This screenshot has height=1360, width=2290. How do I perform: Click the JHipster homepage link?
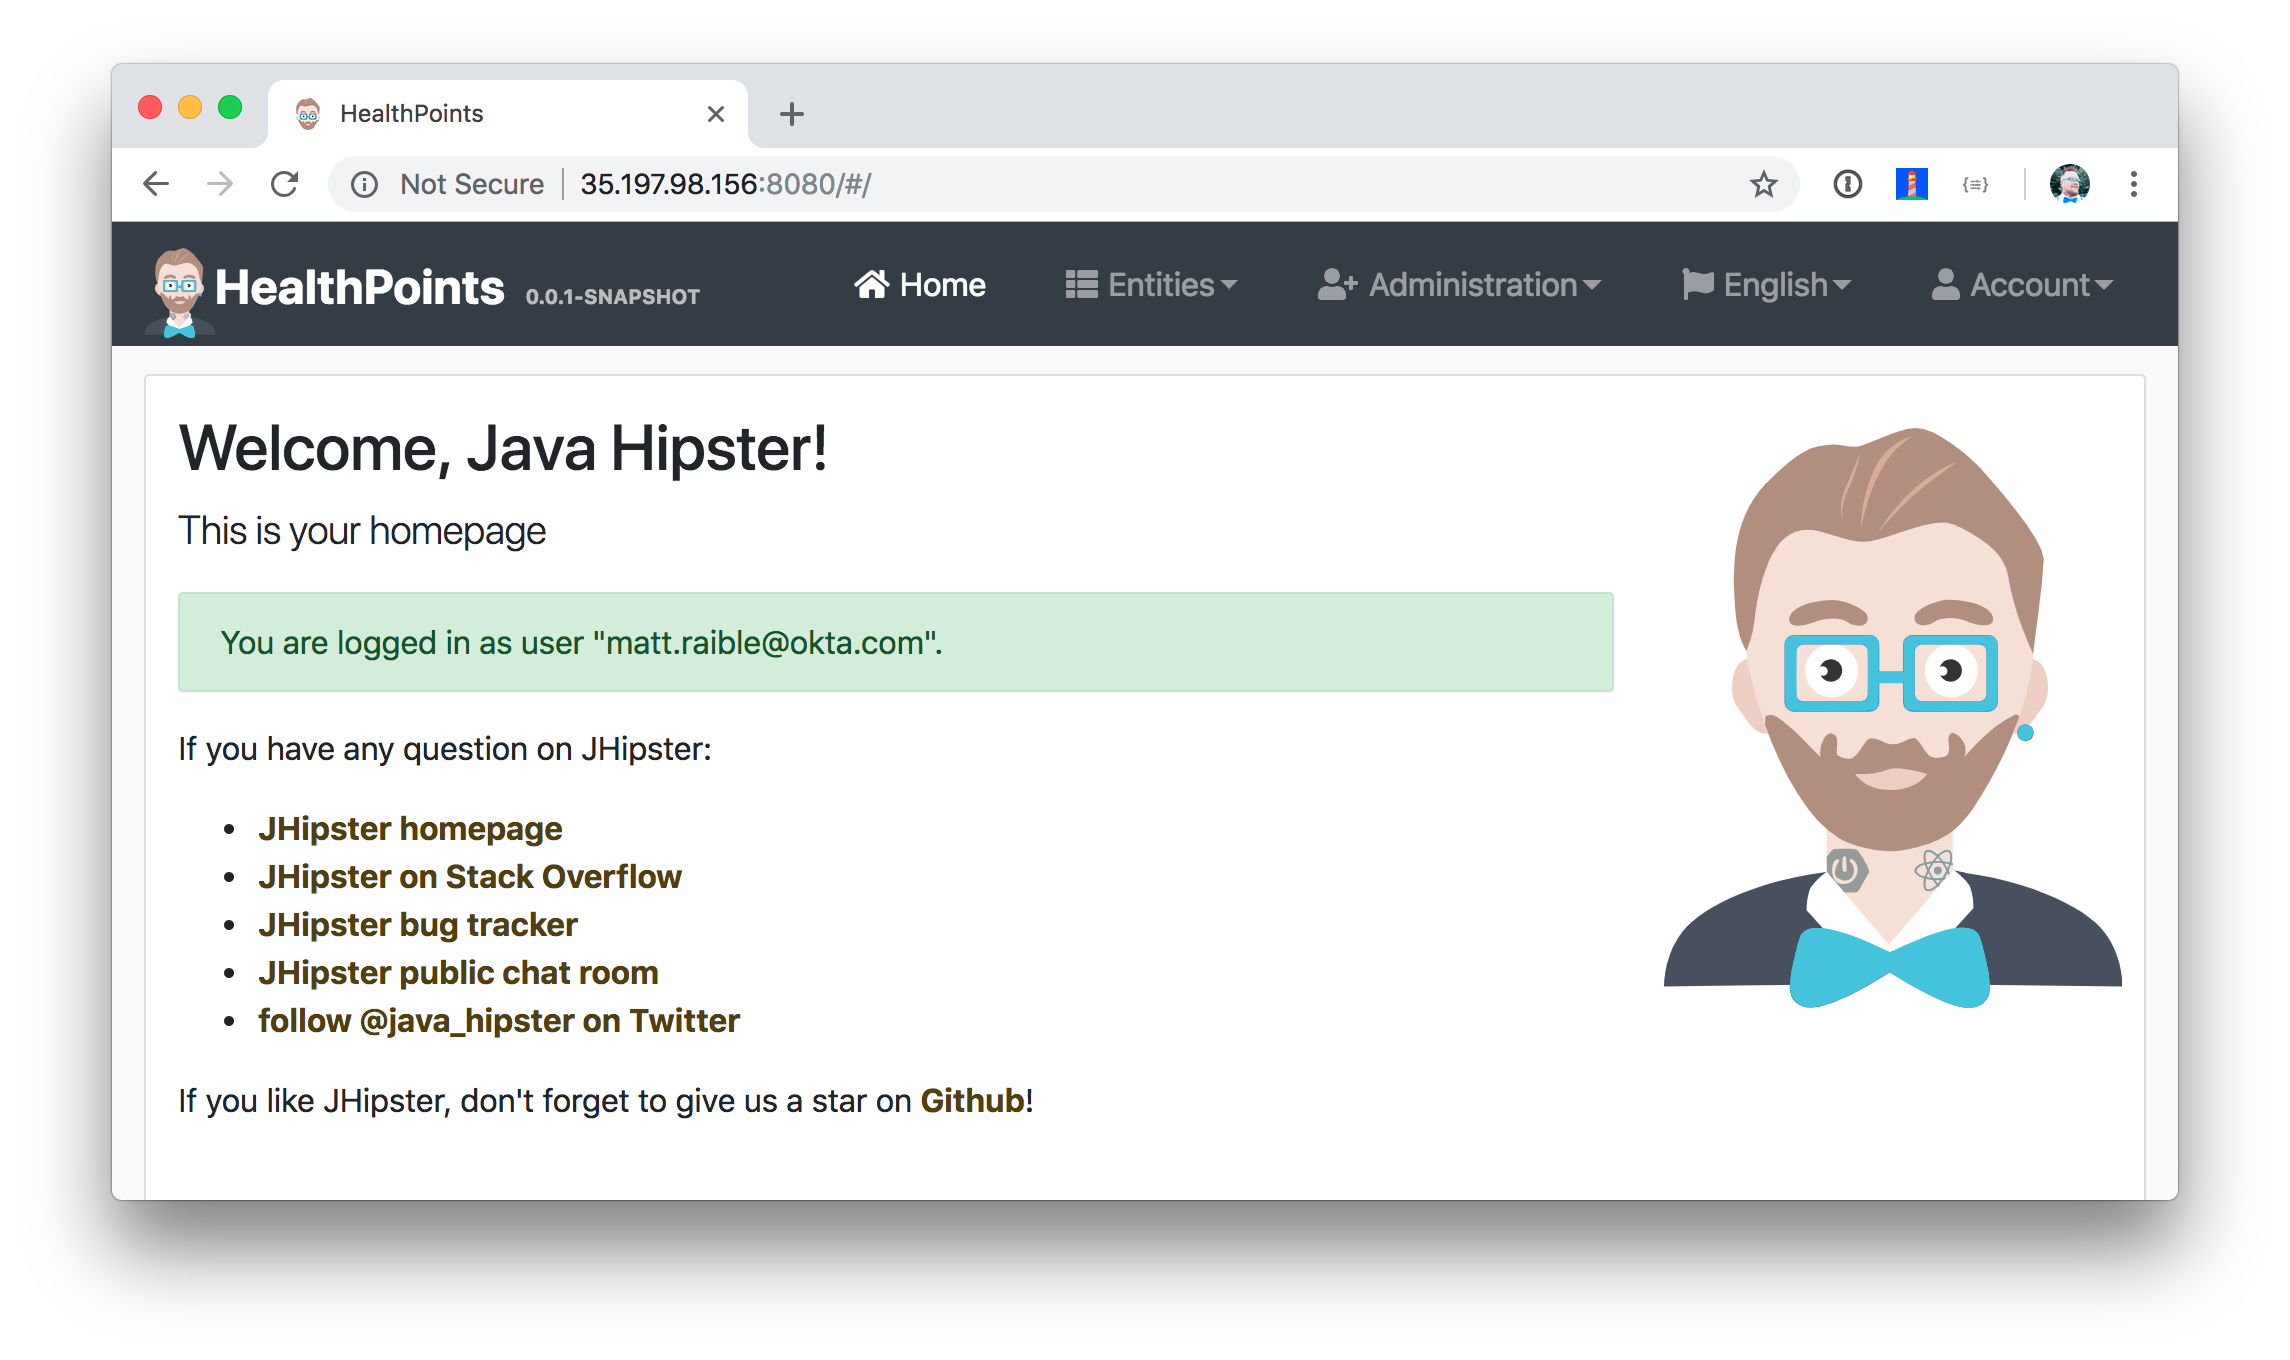click(411, 827)
